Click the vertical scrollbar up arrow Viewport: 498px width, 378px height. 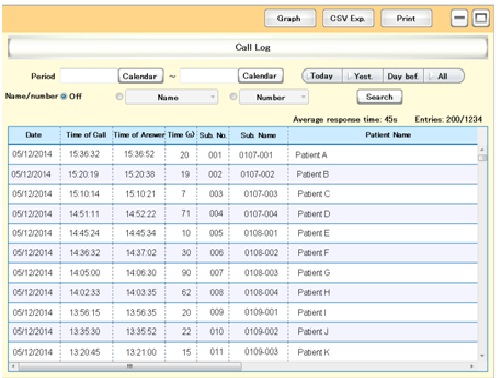tap(482, 149)
